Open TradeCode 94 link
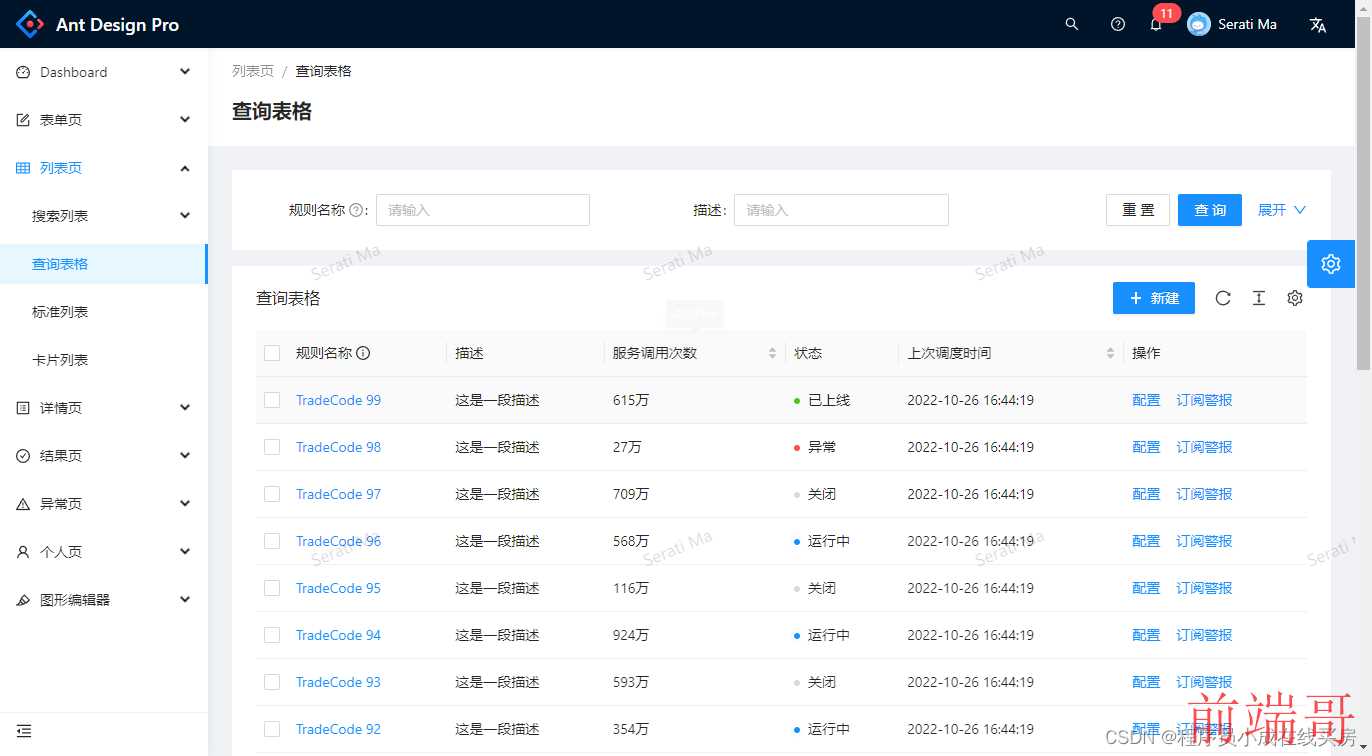The image size is (1372, 756). pos(338,635)
